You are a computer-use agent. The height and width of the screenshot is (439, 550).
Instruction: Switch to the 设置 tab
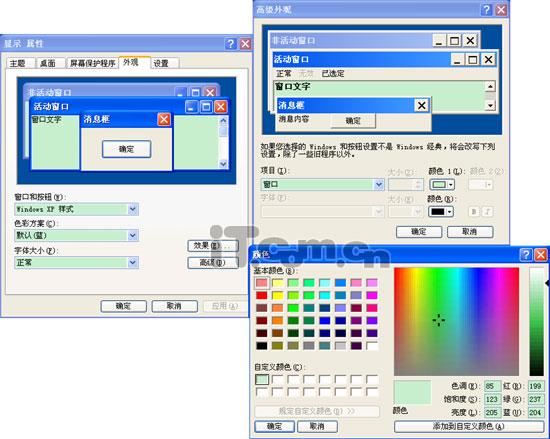click(x=161, y=63)
